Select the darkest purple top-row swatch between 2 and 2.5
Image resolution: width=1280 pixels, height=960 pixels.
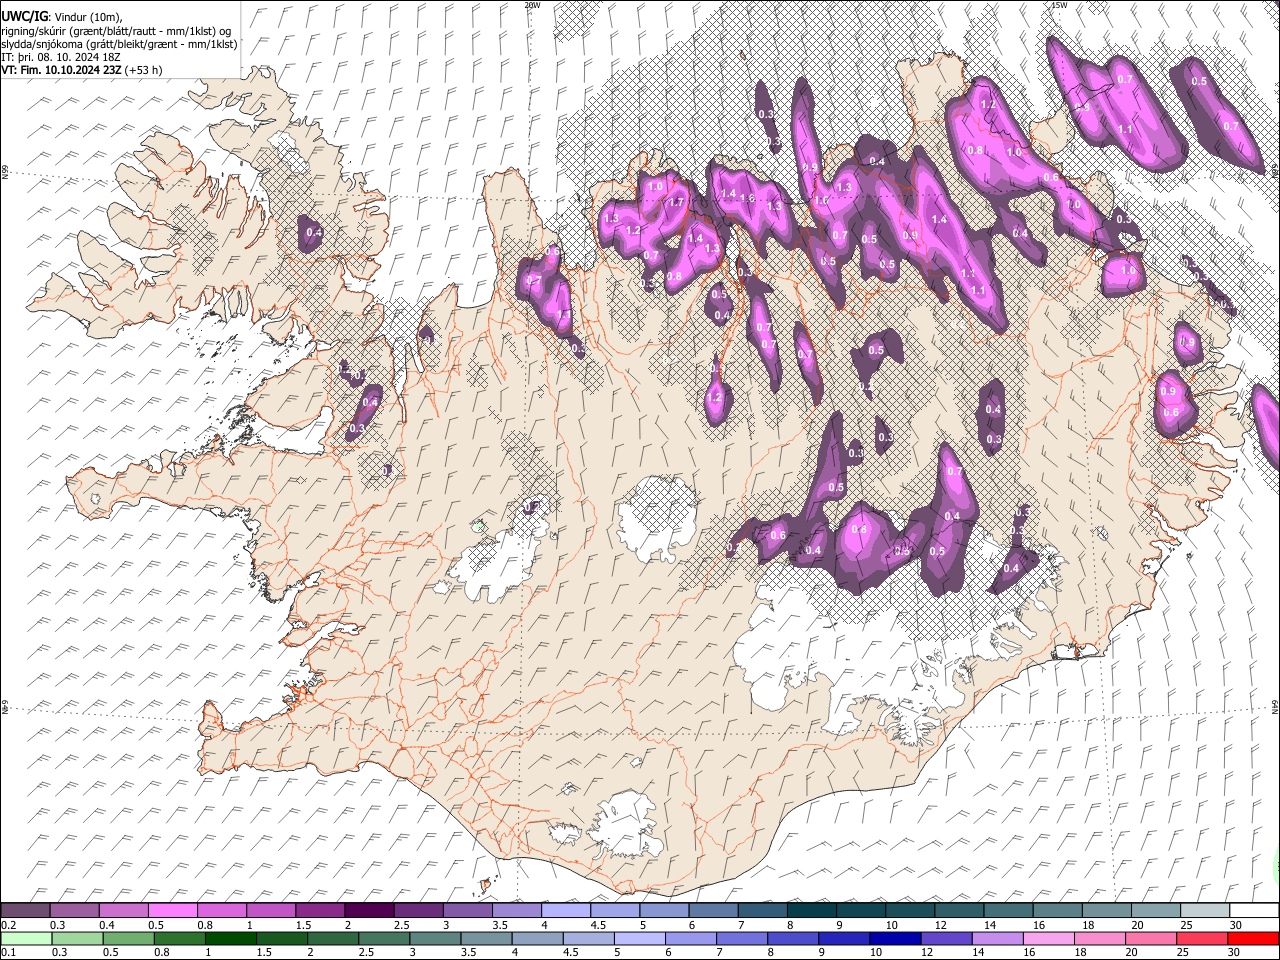370,910
